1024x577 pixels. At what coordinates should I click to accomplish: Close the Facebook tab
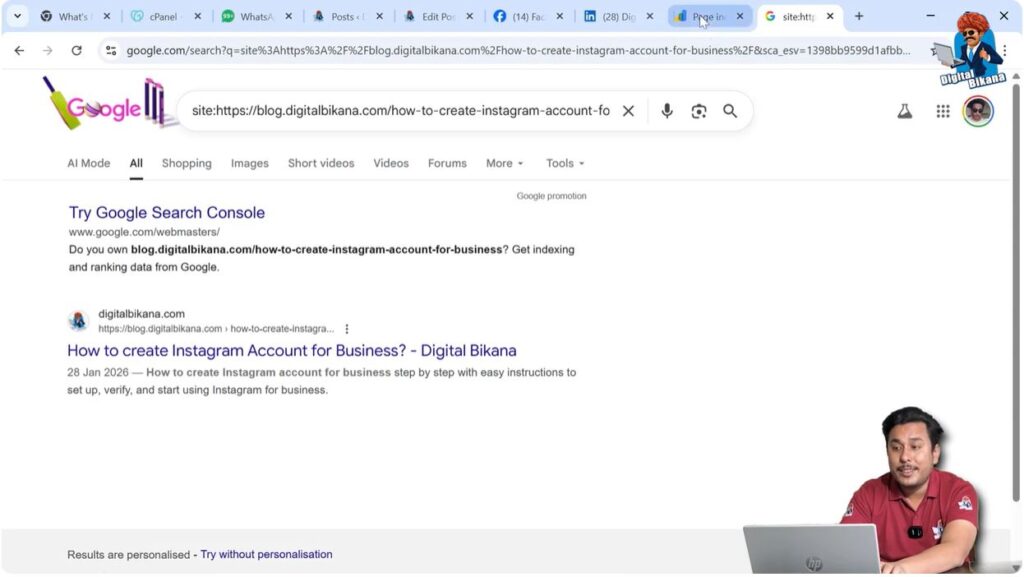[560, 16]
